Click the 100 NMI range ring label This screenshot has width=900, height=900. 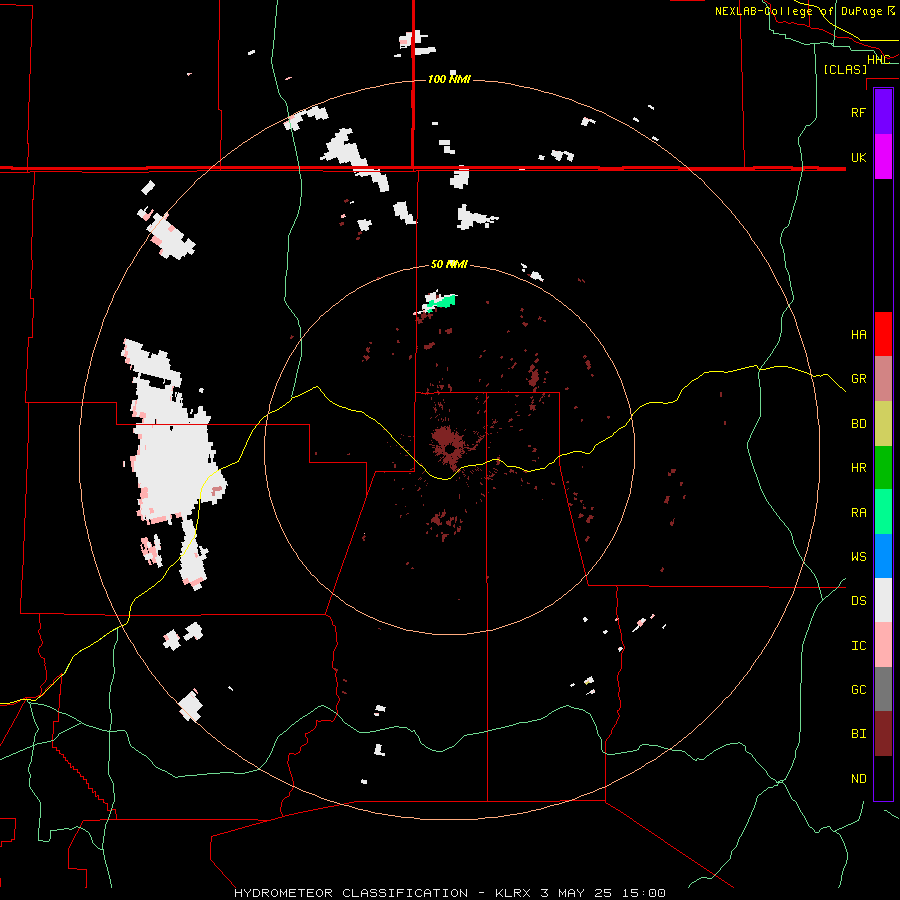pyautogui.click(x=449, y=79)
